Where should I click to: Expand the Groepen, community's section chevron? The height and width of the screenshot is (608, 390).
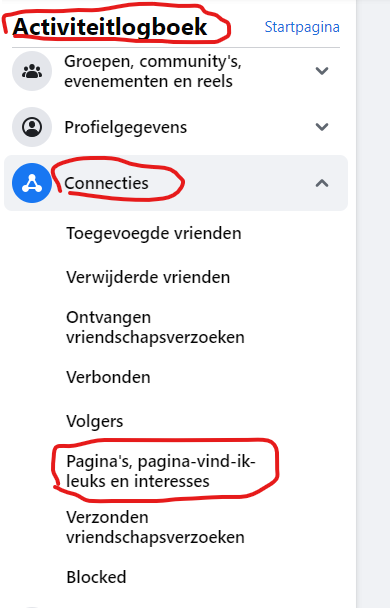pyautogui.click(x=322, y=71)
